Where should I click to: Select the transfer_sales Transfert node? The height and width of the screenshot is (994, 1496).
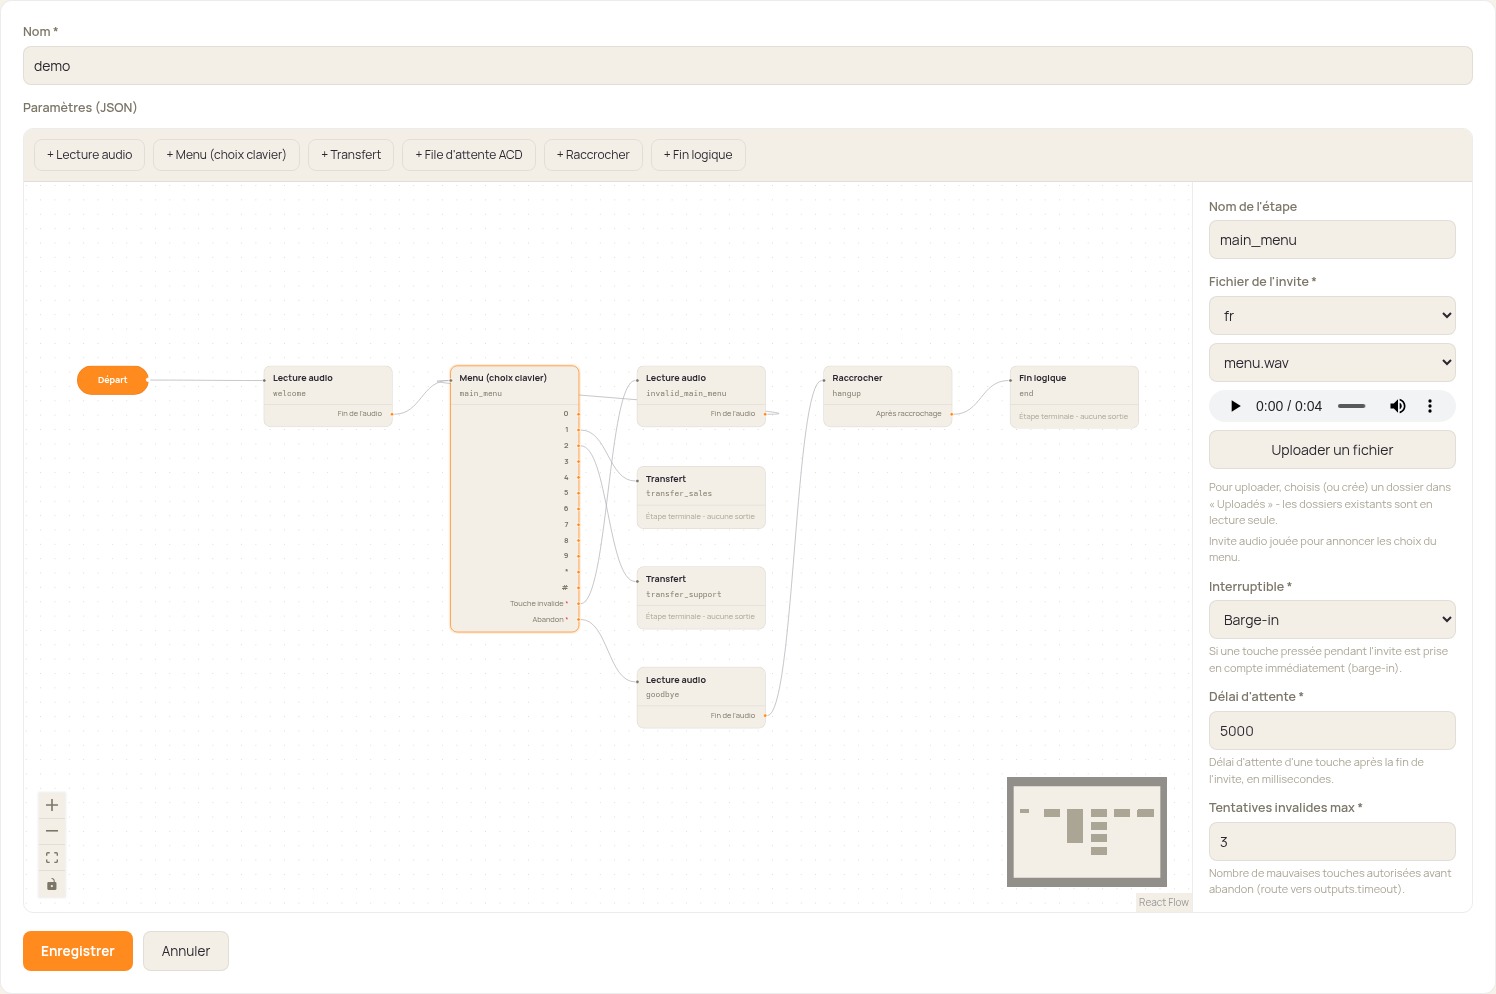[701, 497]
